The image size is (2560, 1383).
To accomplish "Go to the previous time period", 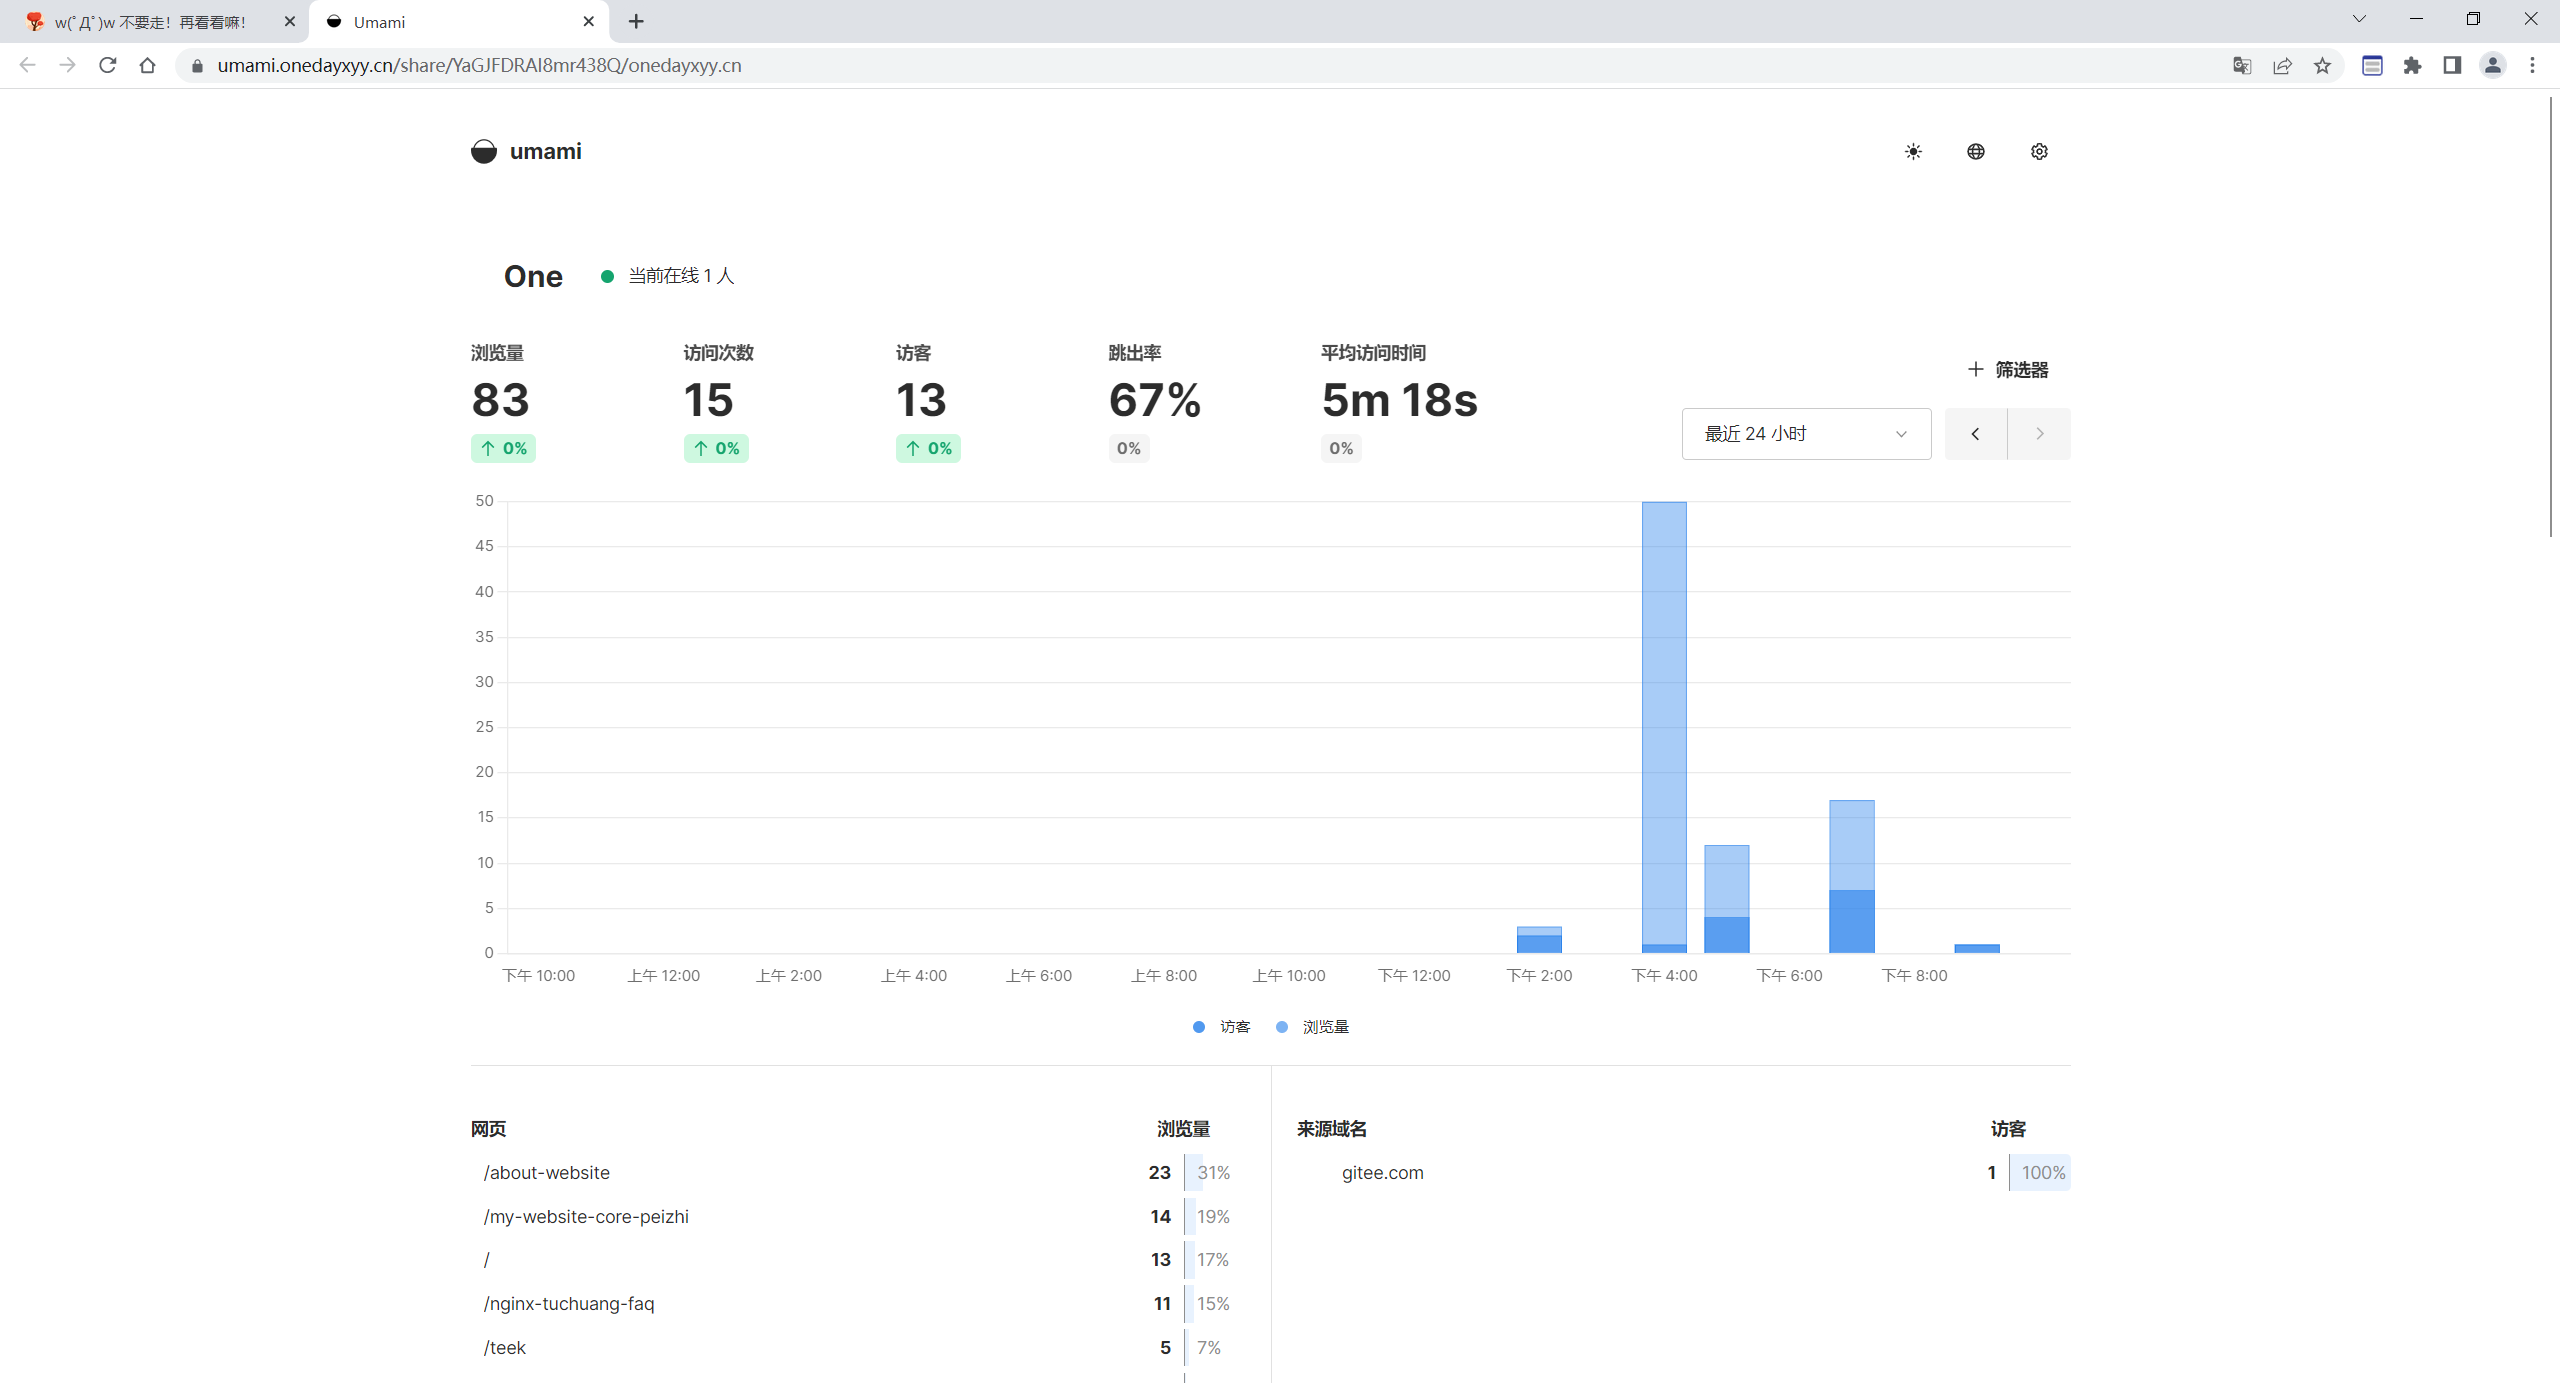I will coord(1975,434).
